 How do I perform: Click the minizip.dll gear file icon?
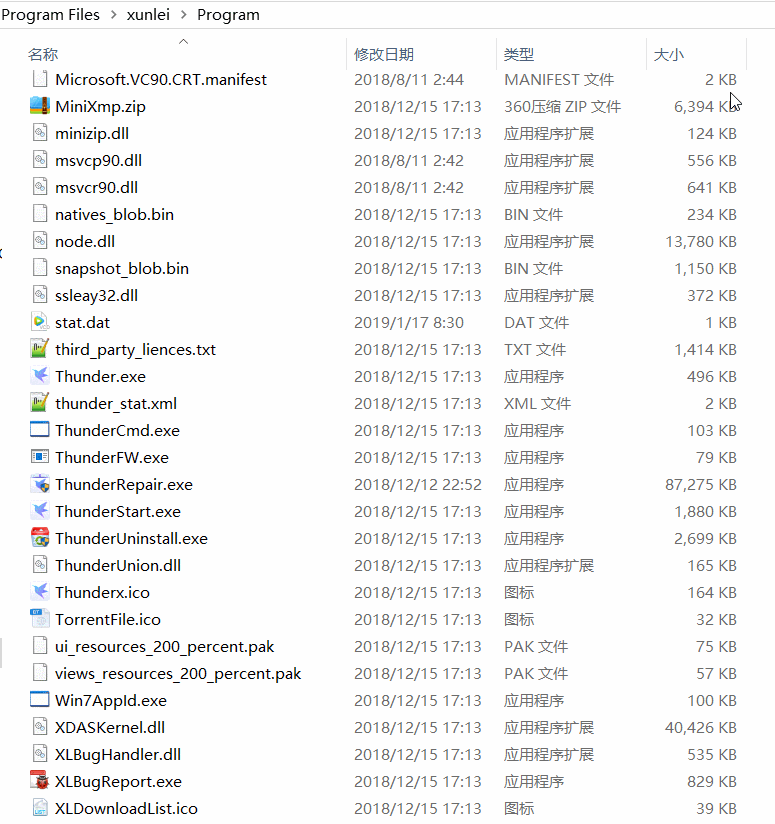coord(40,133)
